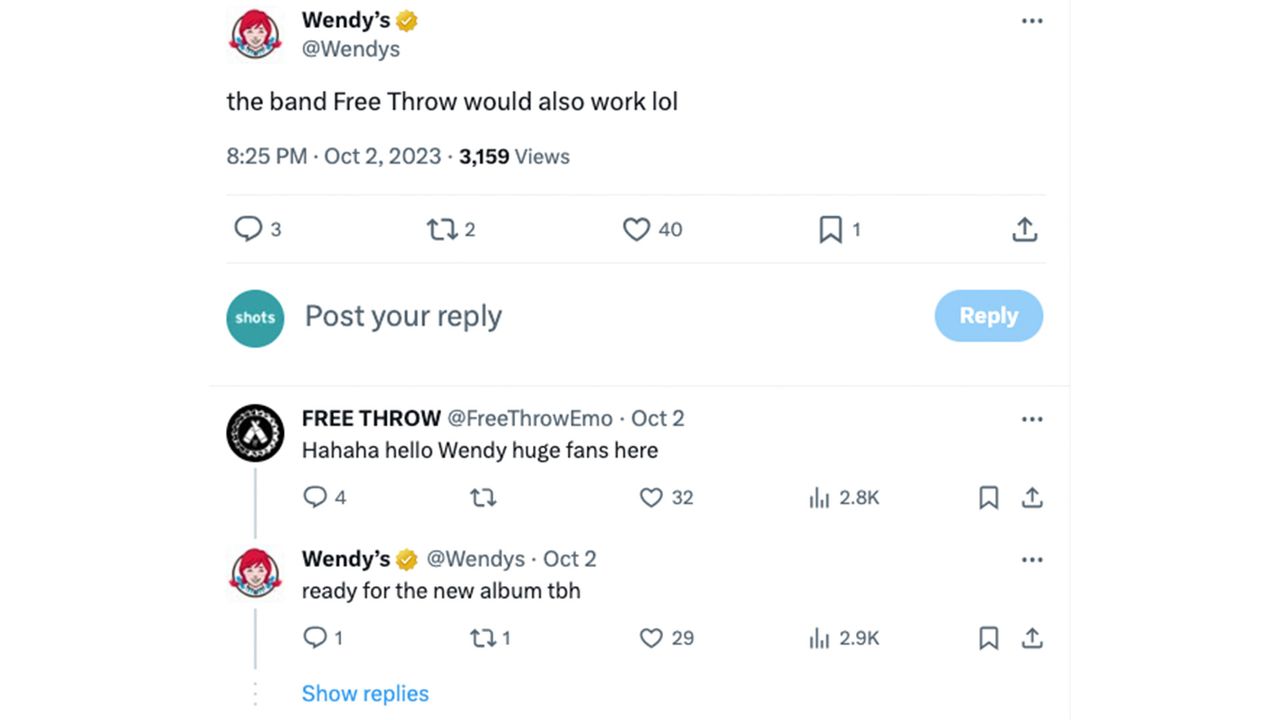This screenshot has height=720, width=1280.
Task: Focus the 'Post your reply' field
Action: click(x=610, y=316)
